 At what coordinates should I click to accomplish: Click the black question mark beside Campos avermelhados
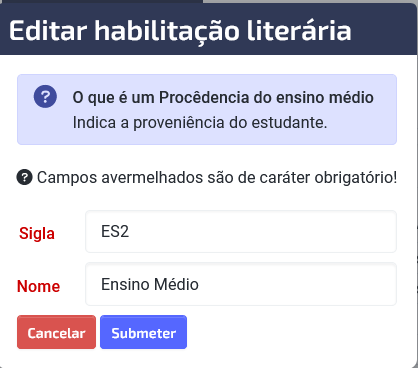24,177
